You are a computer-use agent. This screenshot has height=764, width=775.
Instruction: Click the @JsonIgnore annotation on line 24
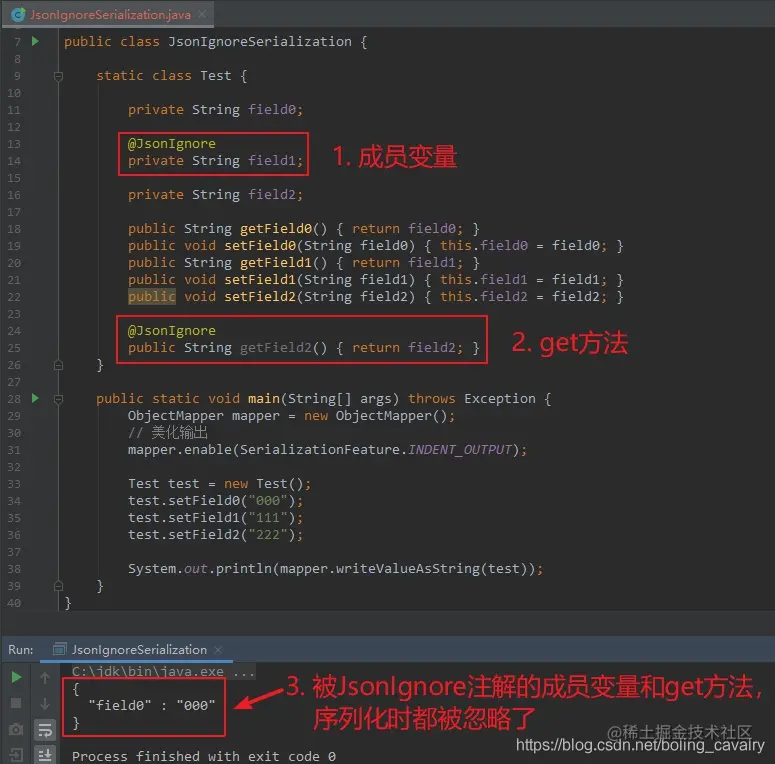pyautogui.click(x=172, y=331)
